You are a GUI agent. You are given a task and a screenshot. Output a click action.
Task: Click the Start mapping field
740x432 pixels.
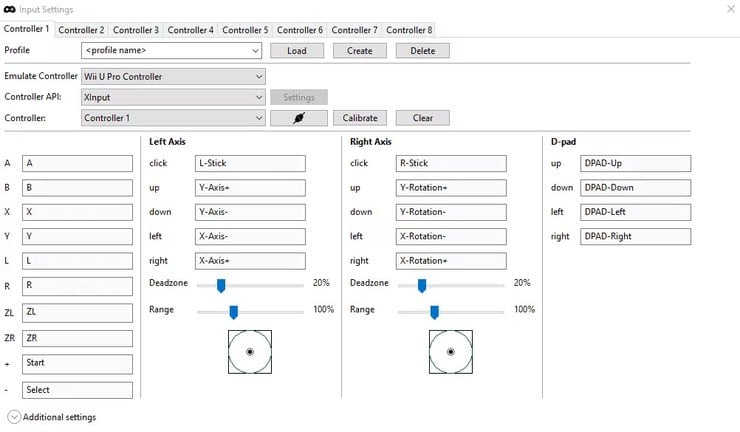[x=77, y=364]
